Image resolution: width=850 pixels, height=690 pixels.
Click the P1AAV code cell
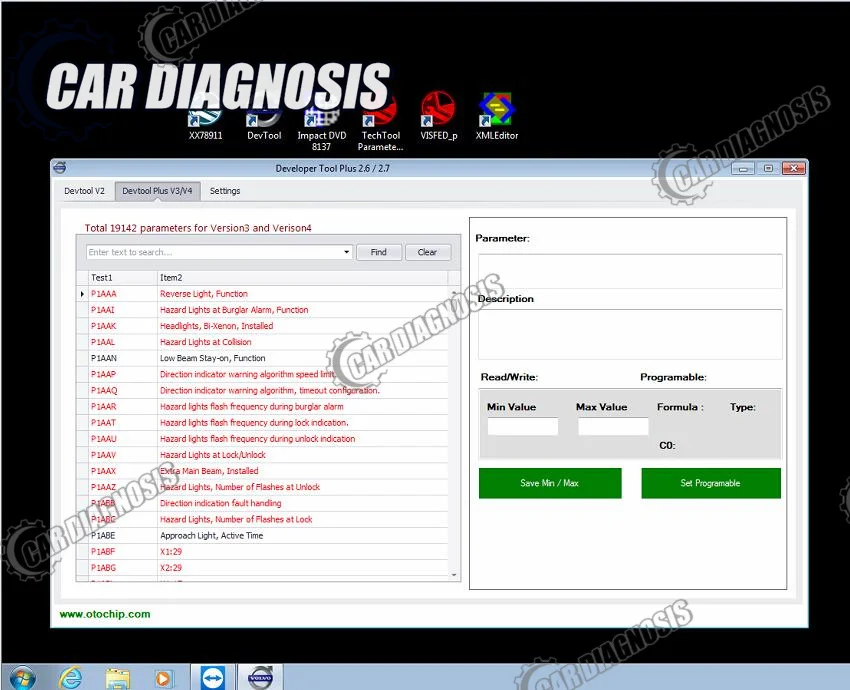123,455
